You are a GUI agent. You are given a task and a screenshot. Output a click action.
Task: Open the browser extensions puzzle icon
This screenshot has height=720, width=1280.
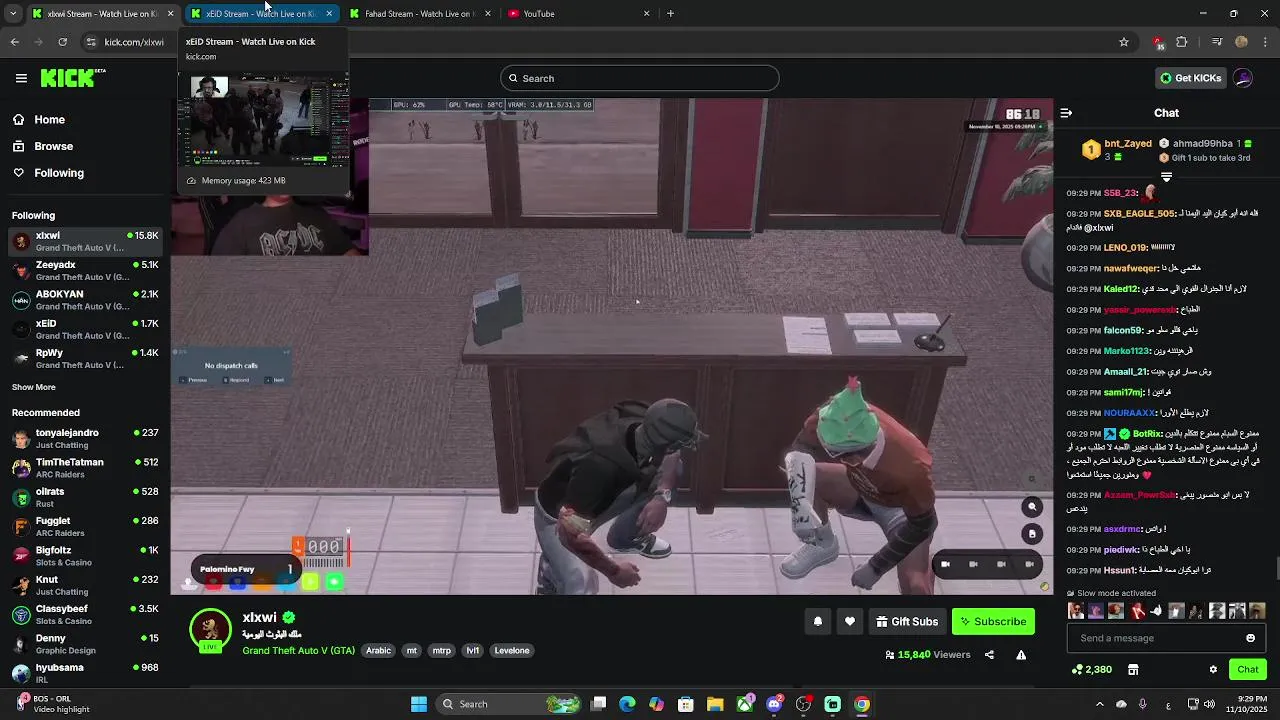[x=1182, y=42]
